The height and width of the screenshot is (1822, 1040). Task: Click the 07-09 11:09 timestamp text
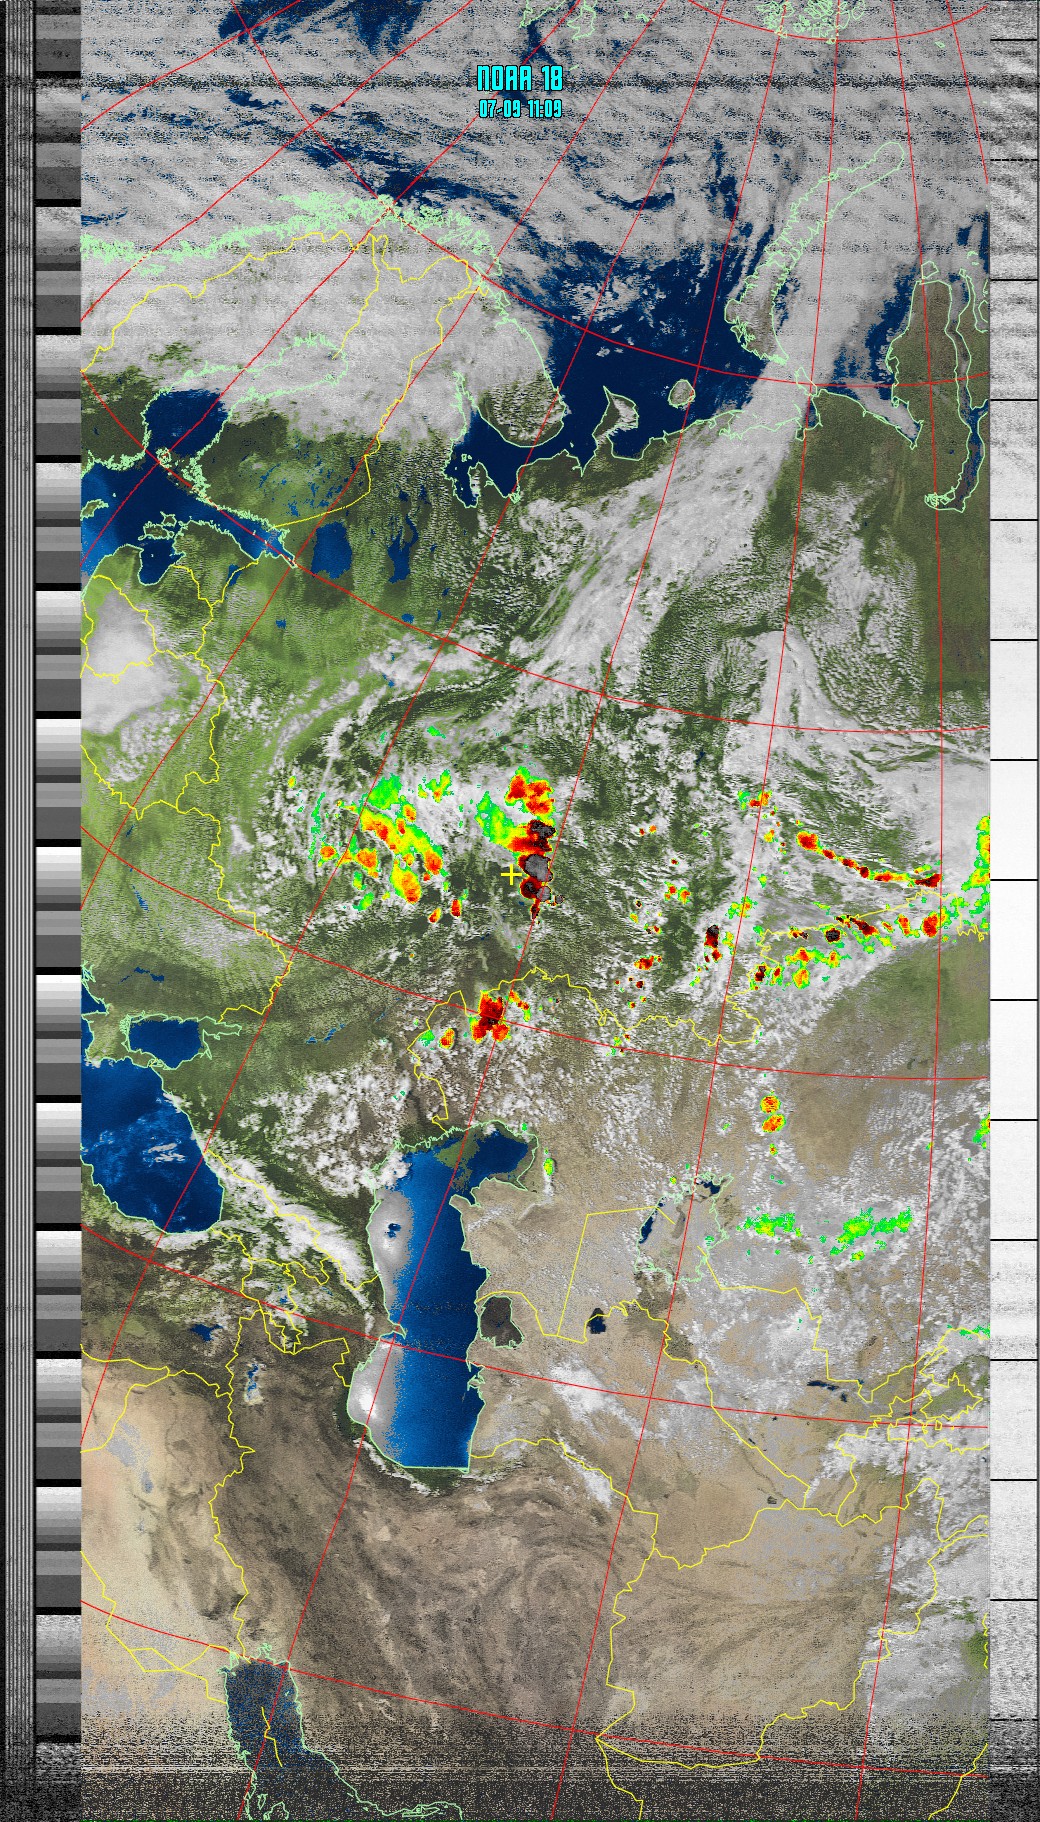click(x=519, y=109)
